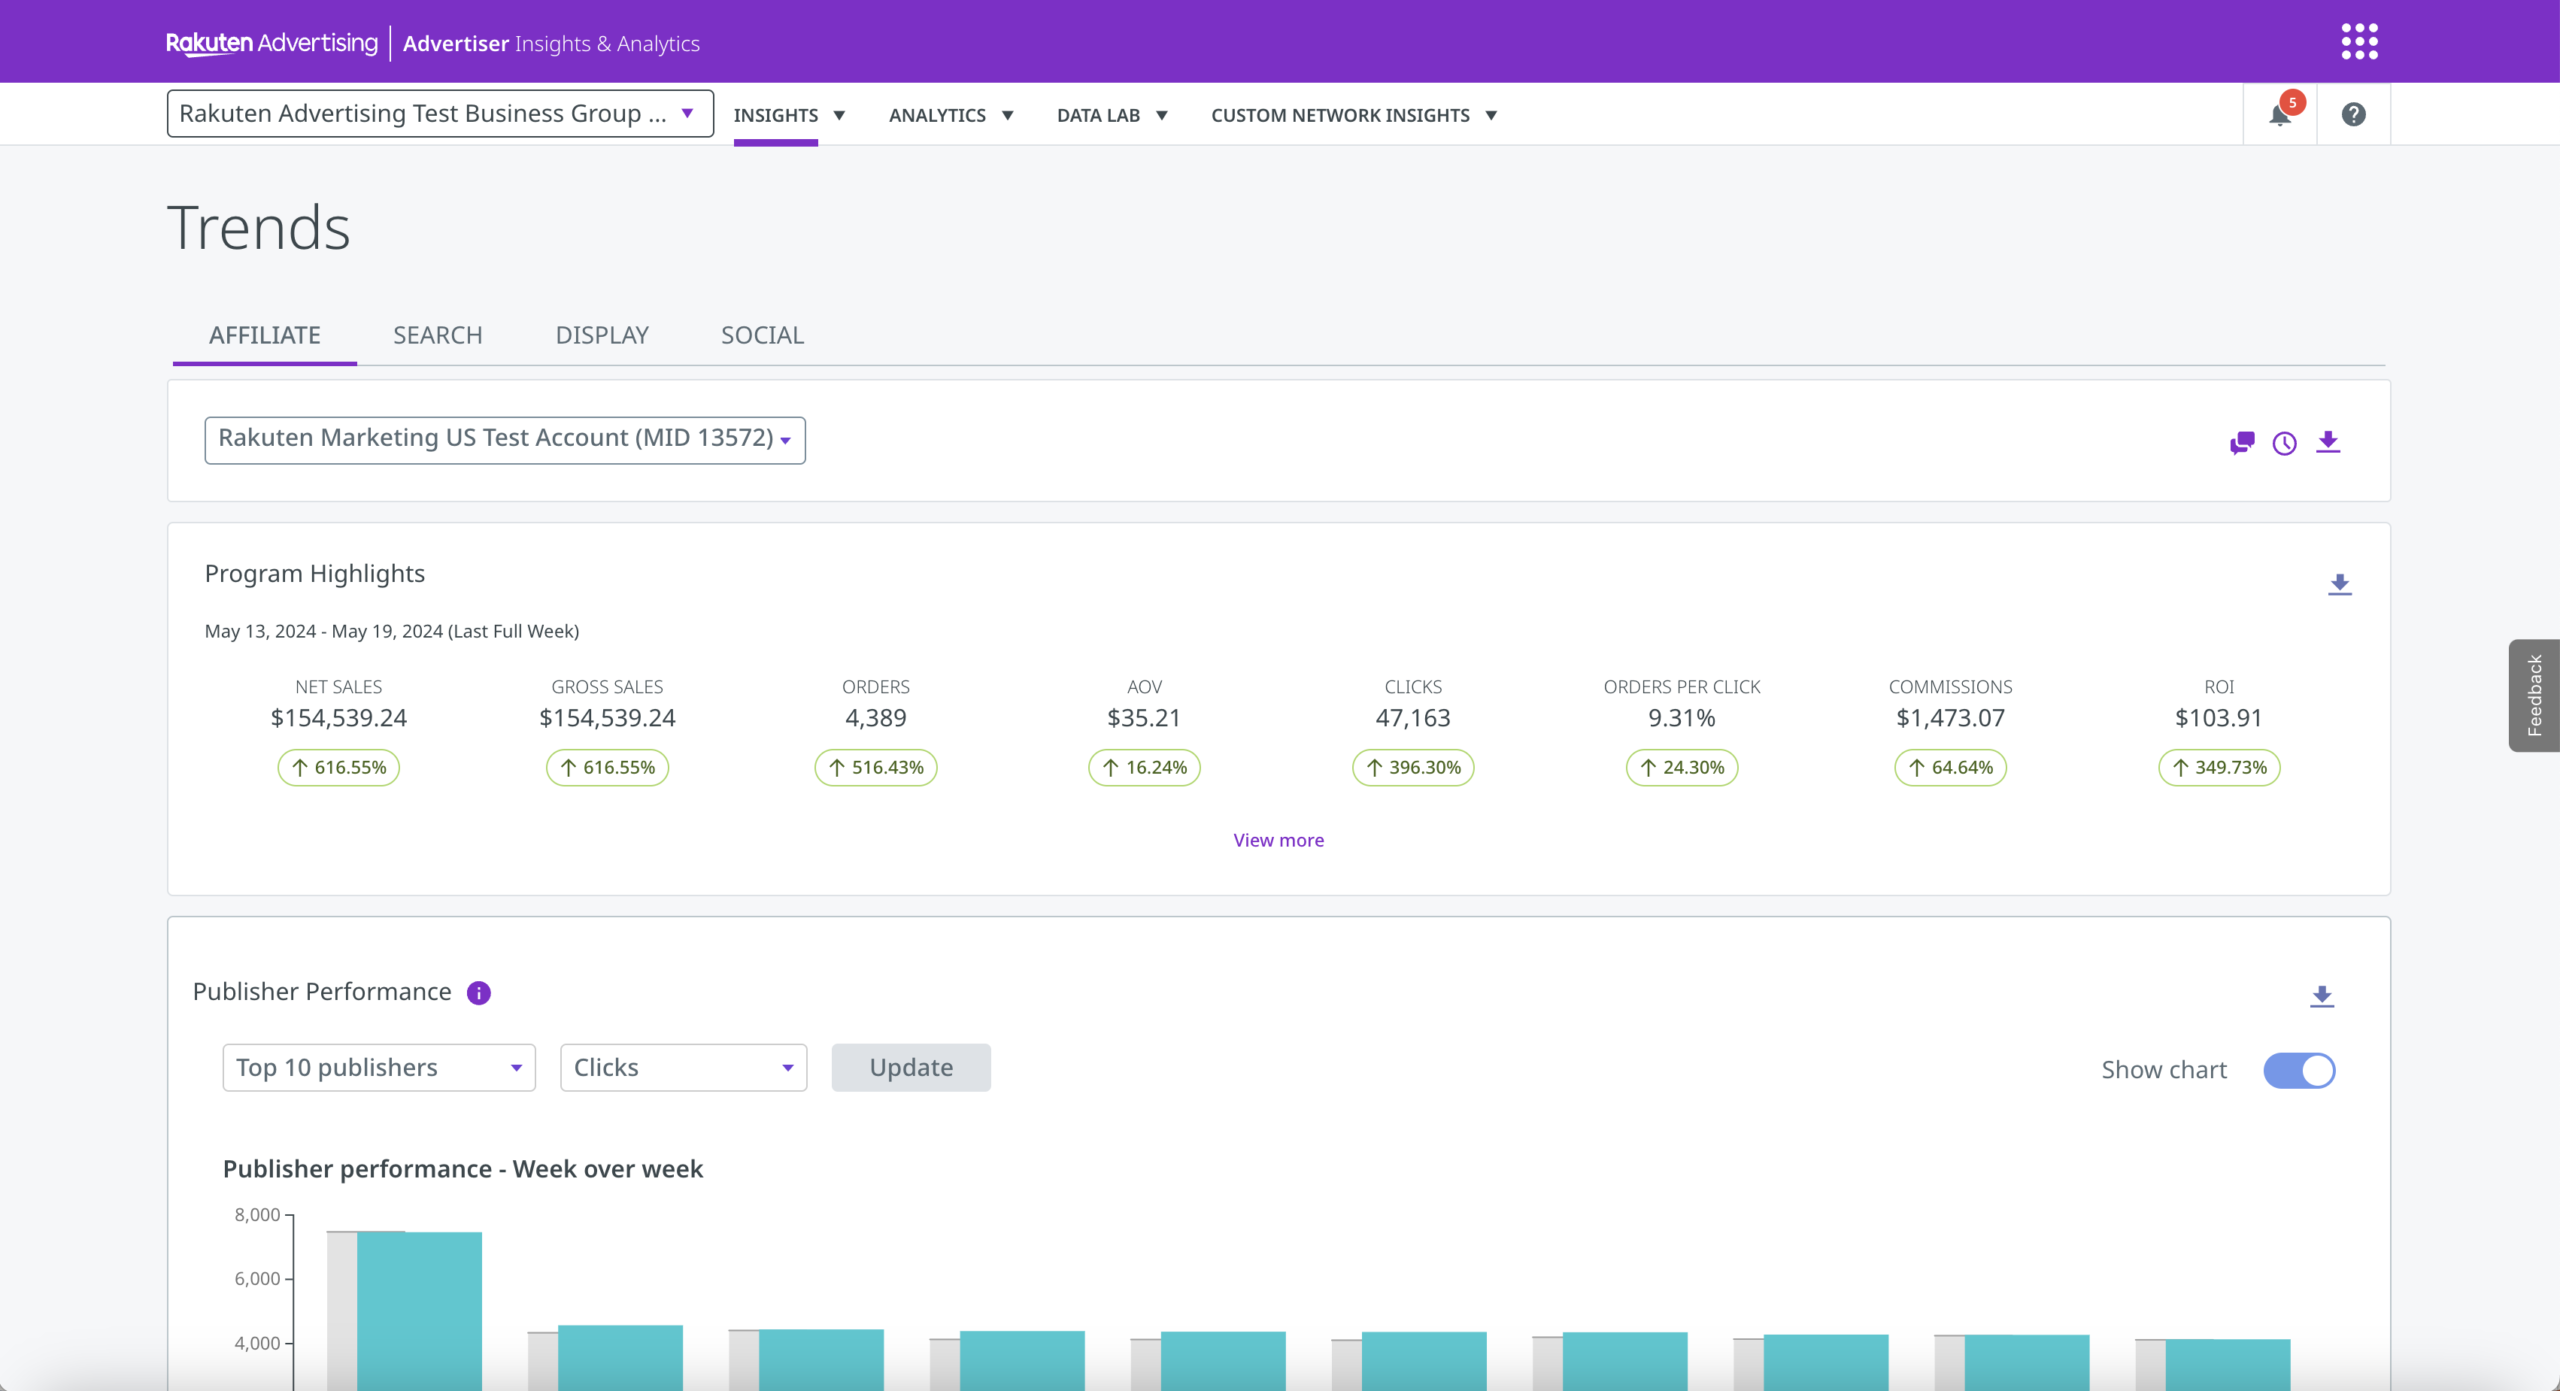Image resolution: width=2560 pixels, height=1391 pixels.
Task: Click the View more link
Action: coord(1278,840)
